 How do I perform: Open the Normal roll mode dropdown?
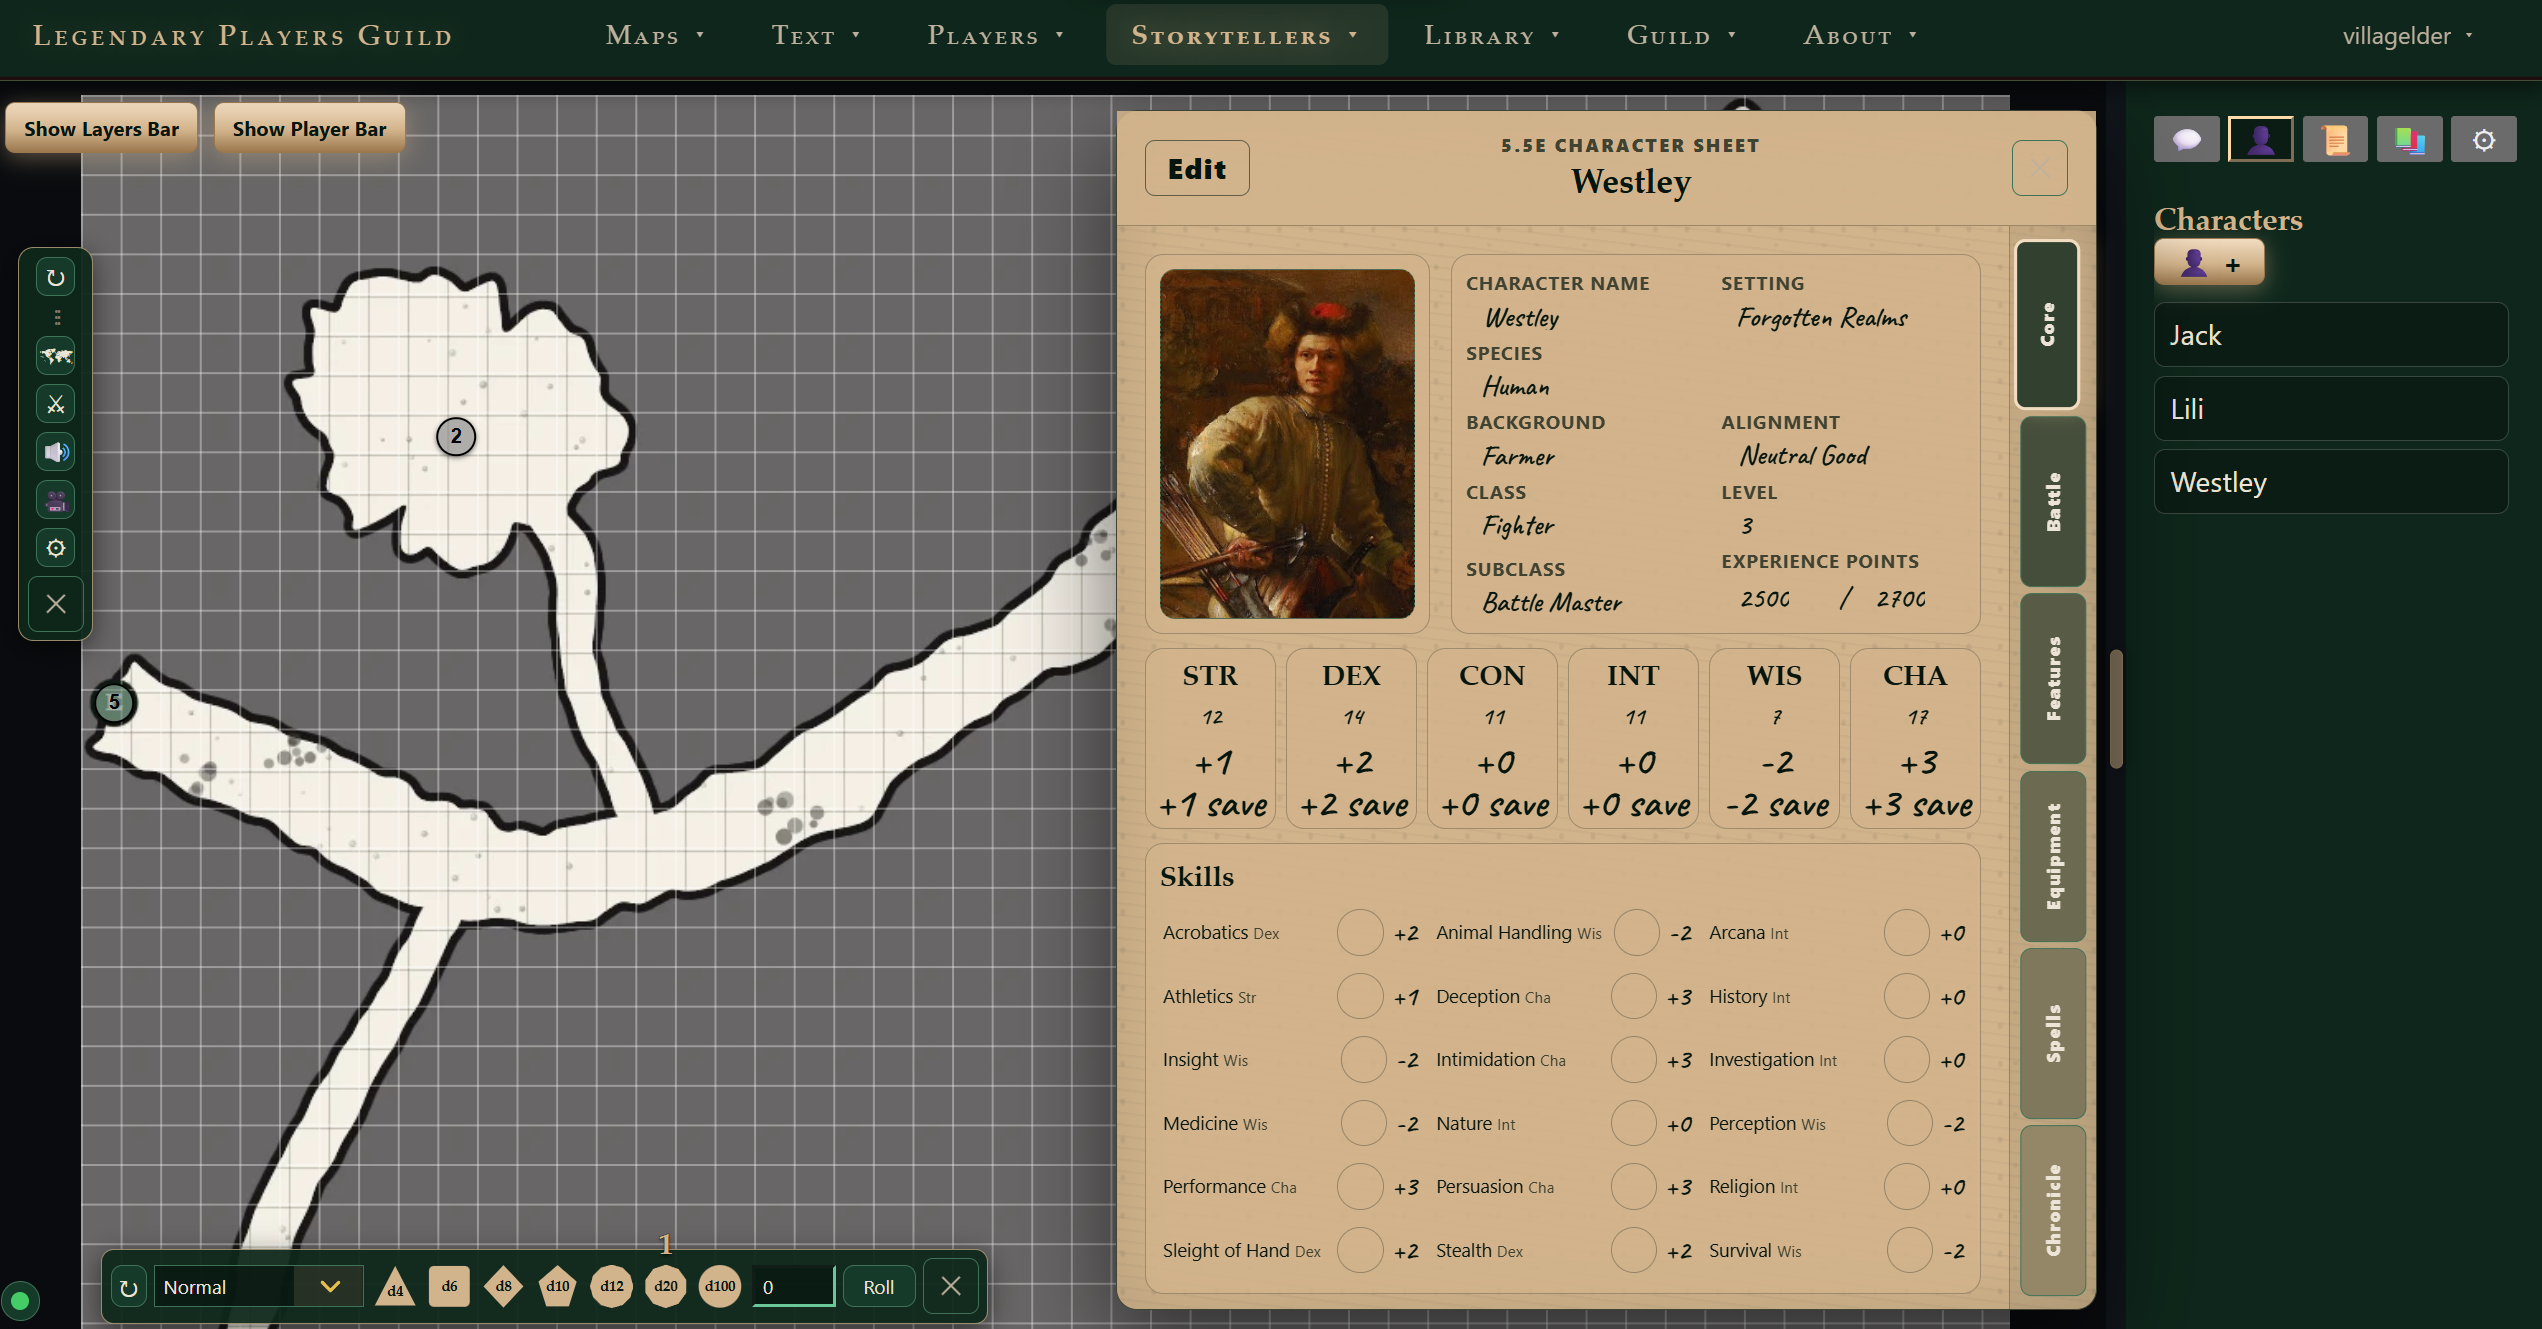(258, 1287)
